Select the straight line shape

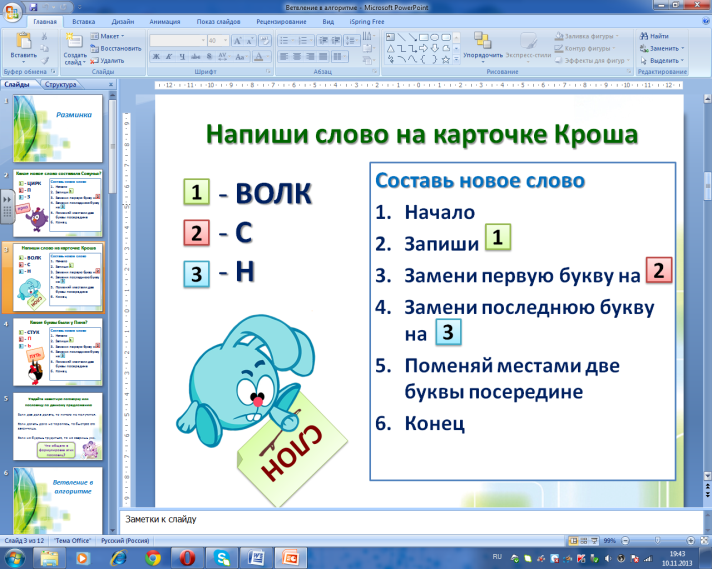click(401, 37)
